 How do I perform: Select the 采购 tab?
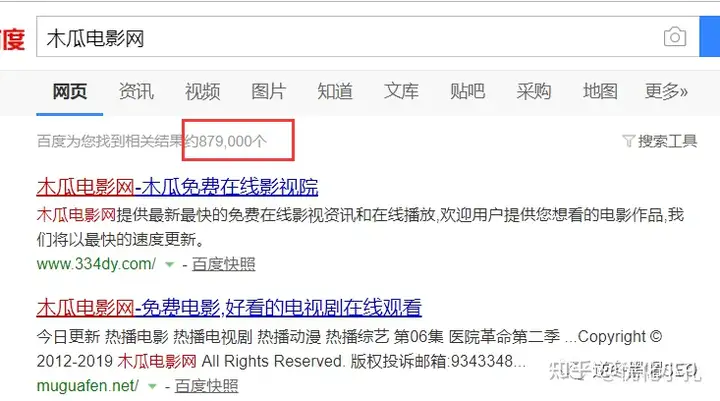pos(534,91)
